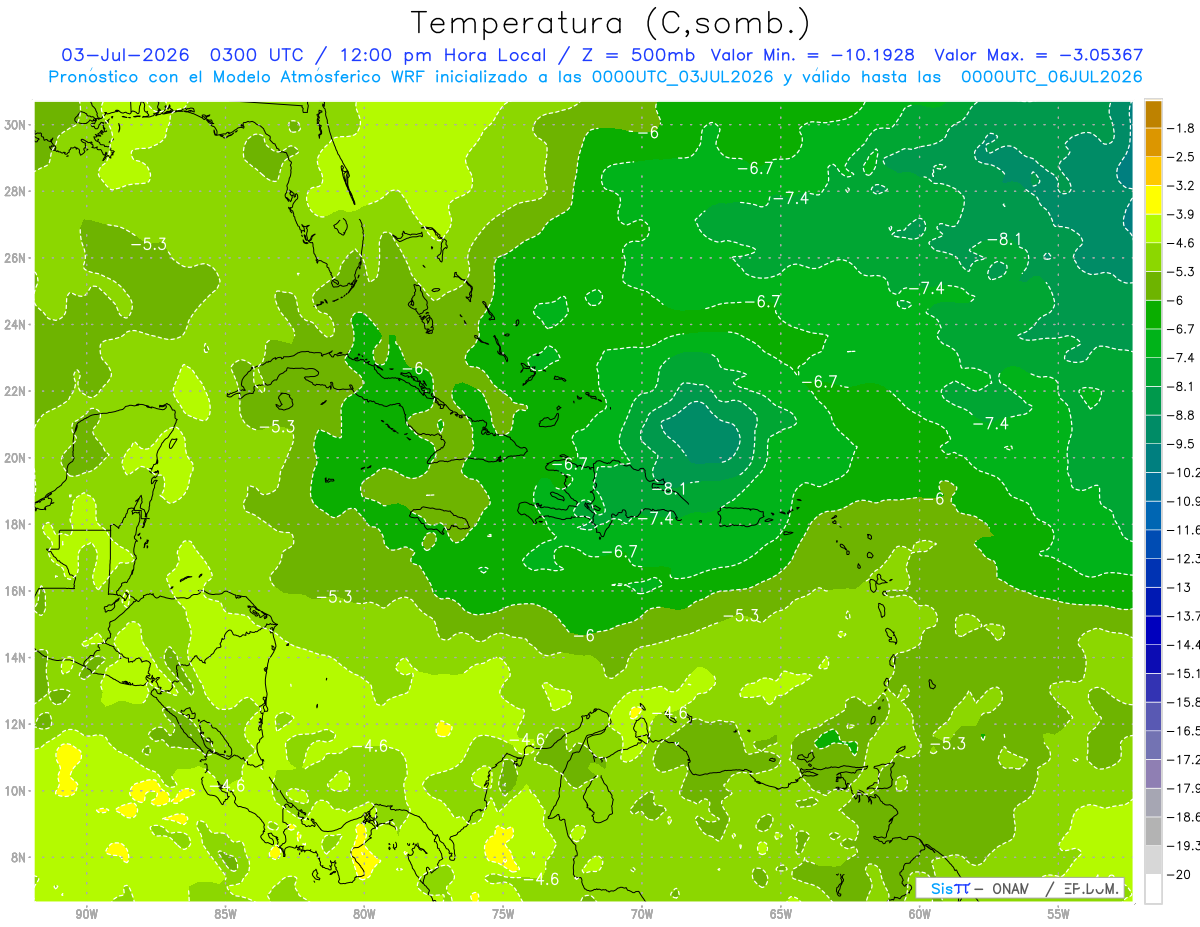Click the 18N latitude axis label
The image size is (1200, 927).
point(17,524)
